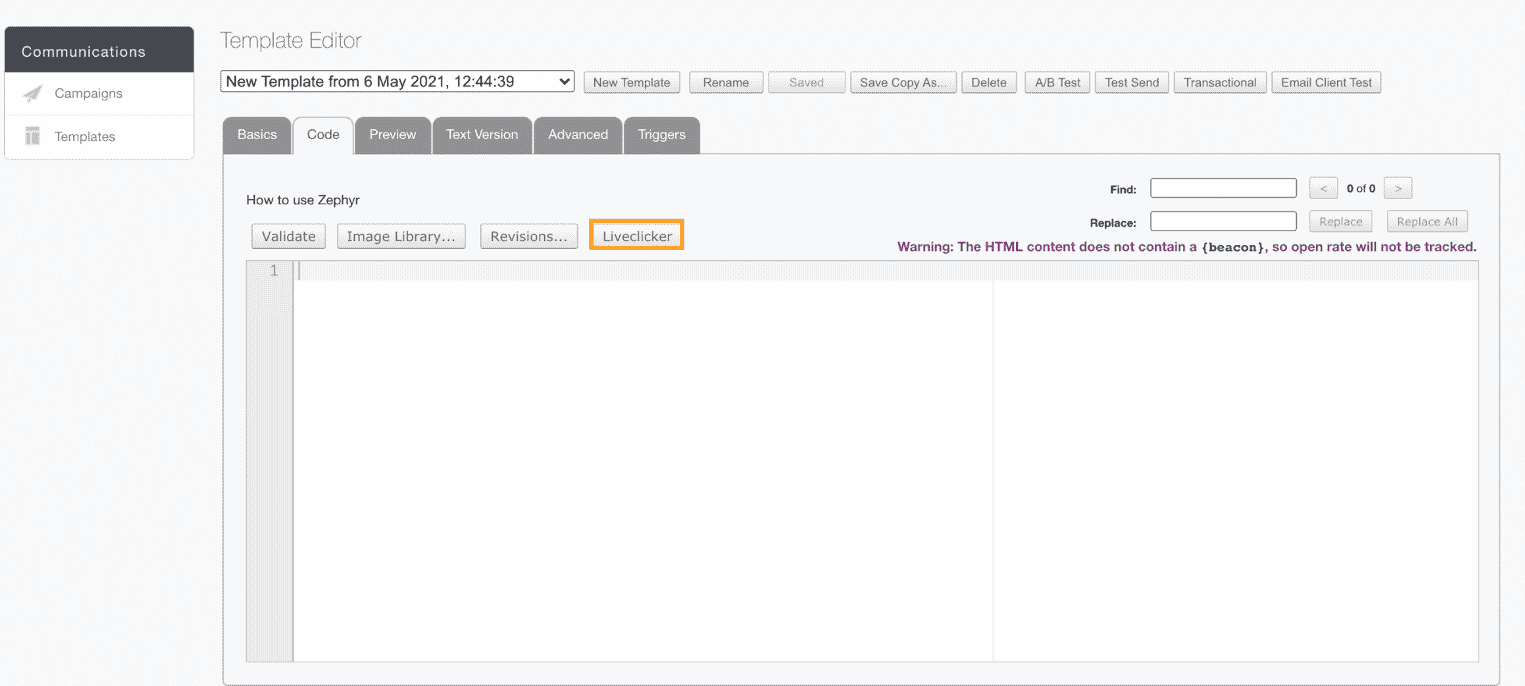1525x686 pixels.
Task: Click the Templates grid icon in sidebar
Action: coord(34,136)
